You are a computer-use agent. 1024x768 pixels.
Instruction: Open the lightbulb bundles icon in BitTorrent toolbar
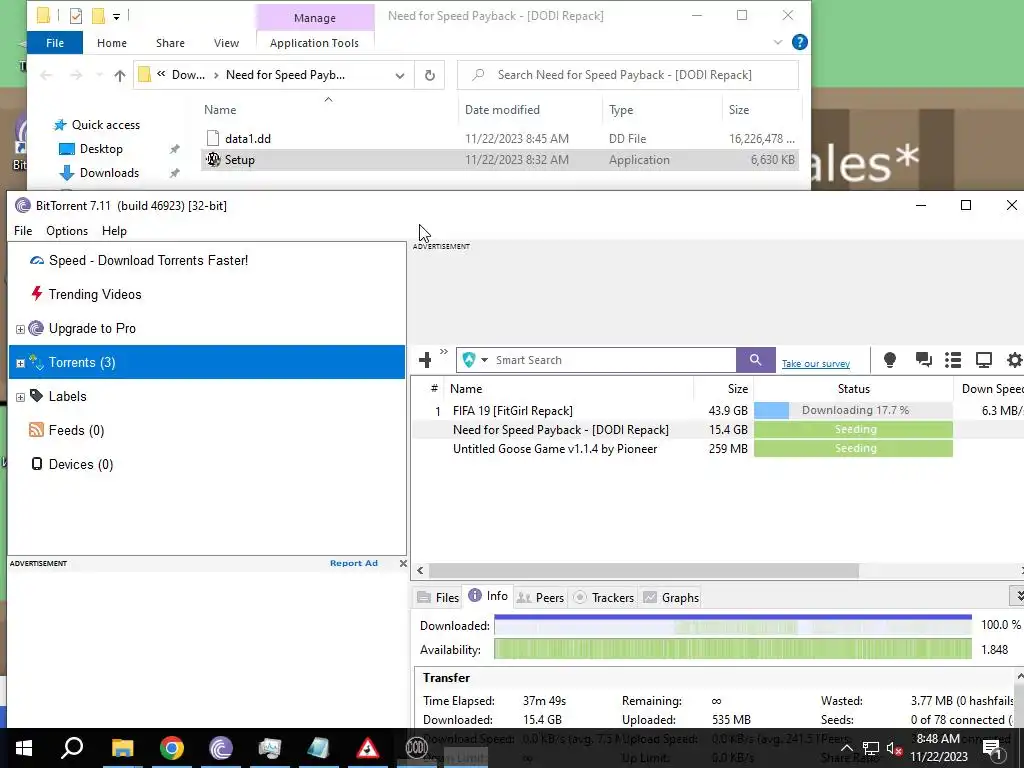click(x=889, y=360)
